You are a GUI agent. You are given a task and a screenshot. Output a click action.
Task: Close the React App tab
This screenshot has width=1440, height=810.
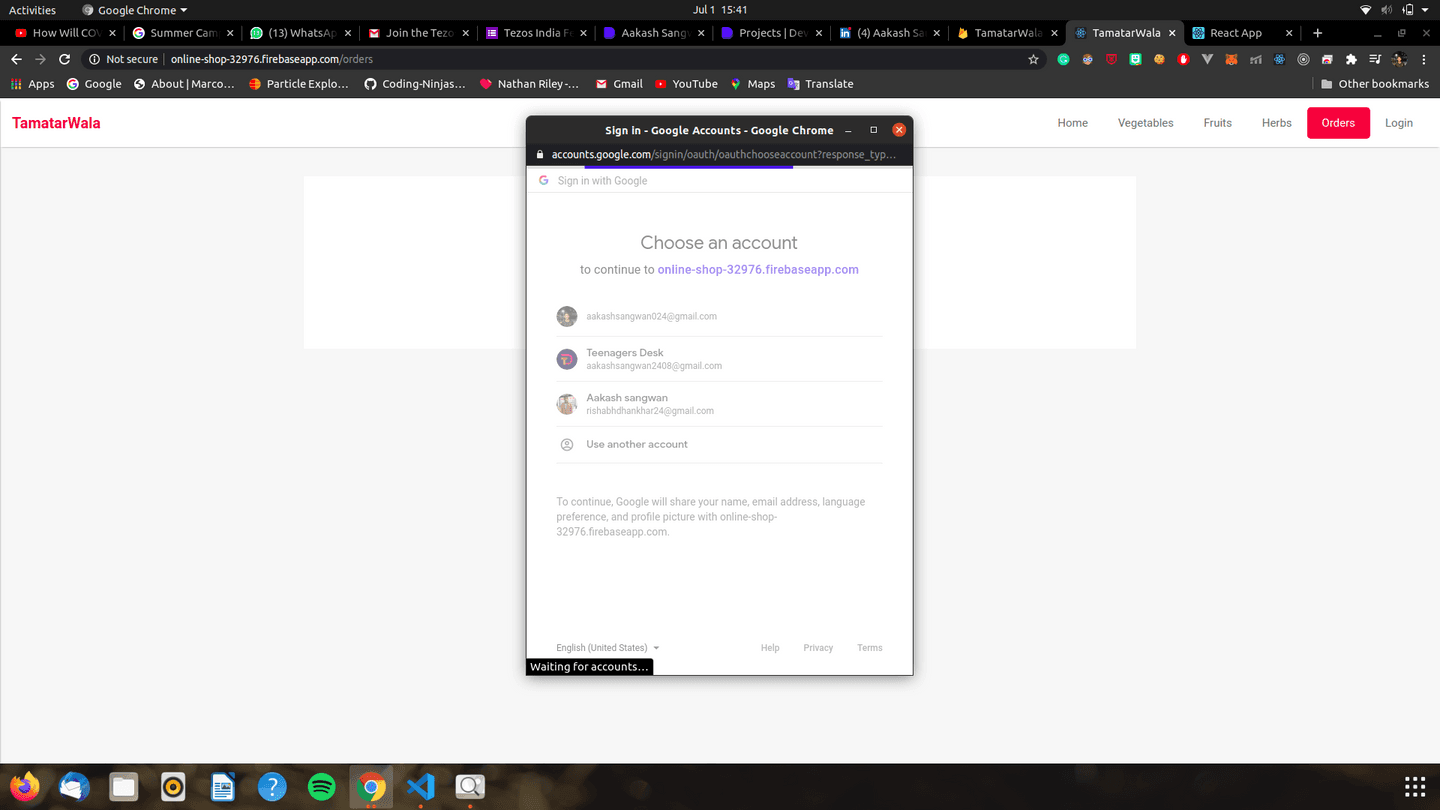coord(1289,33)
